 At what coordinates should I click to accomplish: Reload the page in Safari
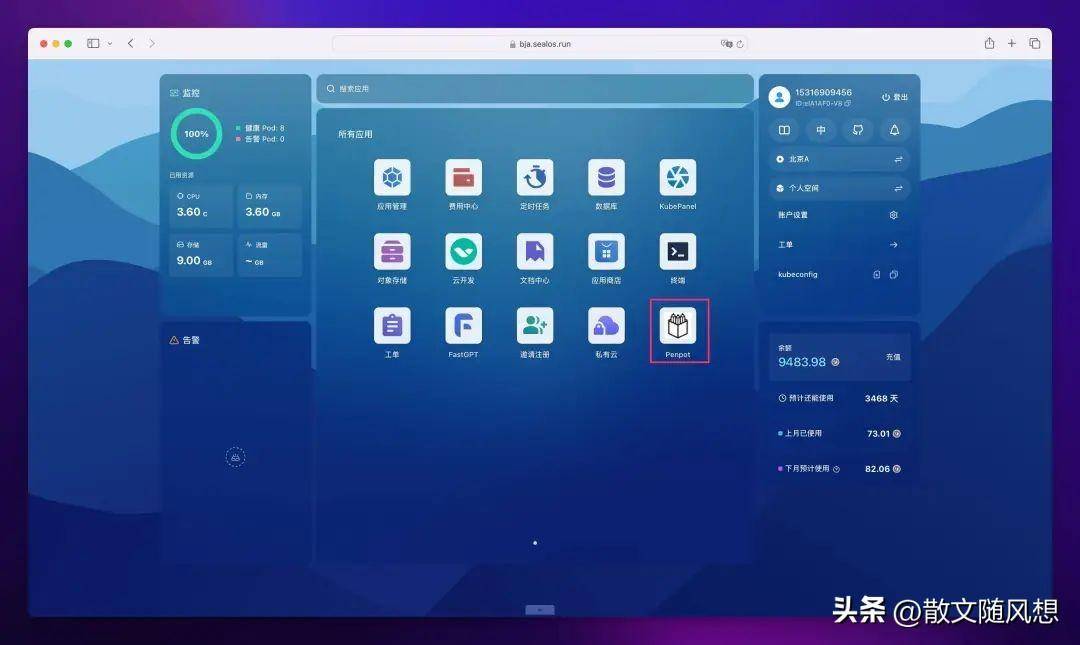coord(740,44)
